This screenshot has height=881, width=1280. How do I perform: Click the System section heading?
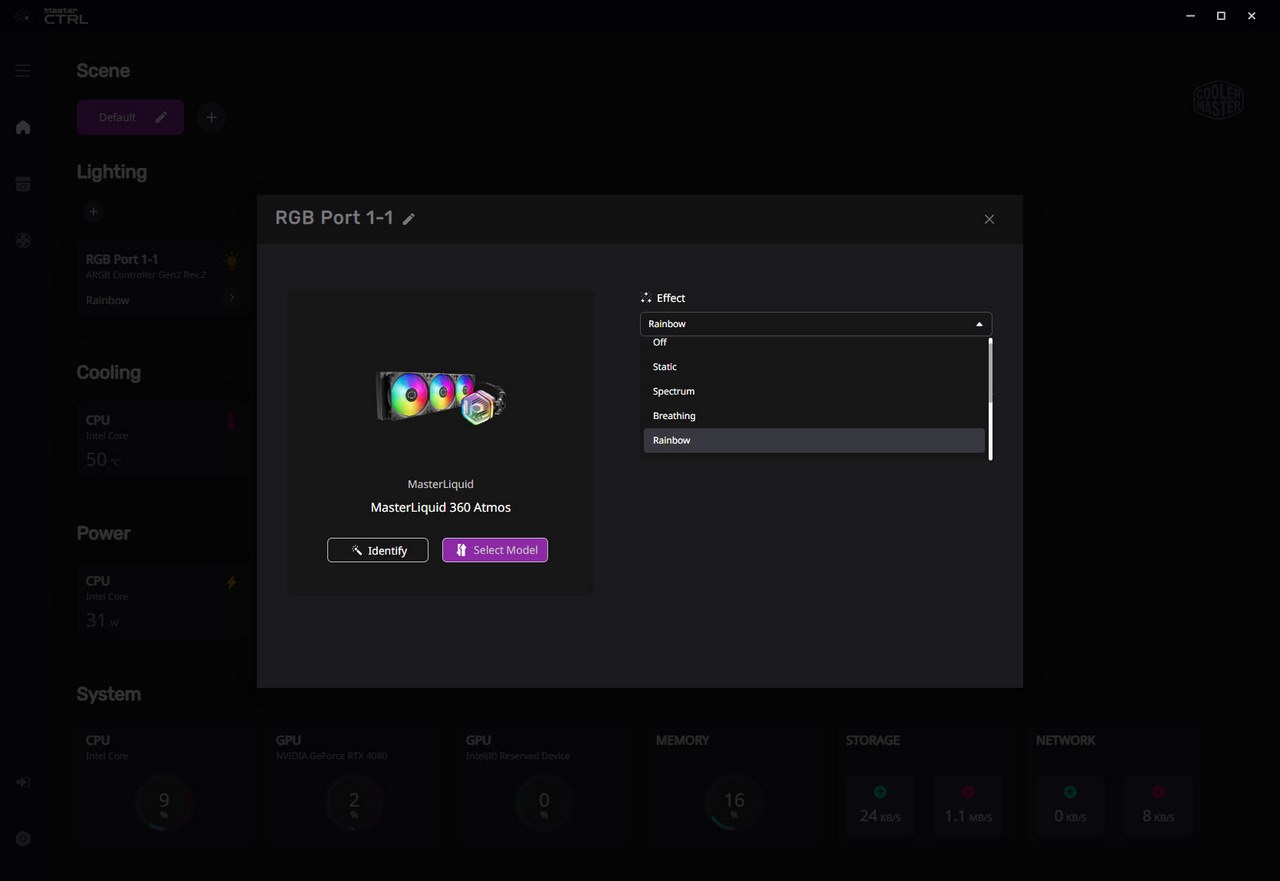coord(109,694)
